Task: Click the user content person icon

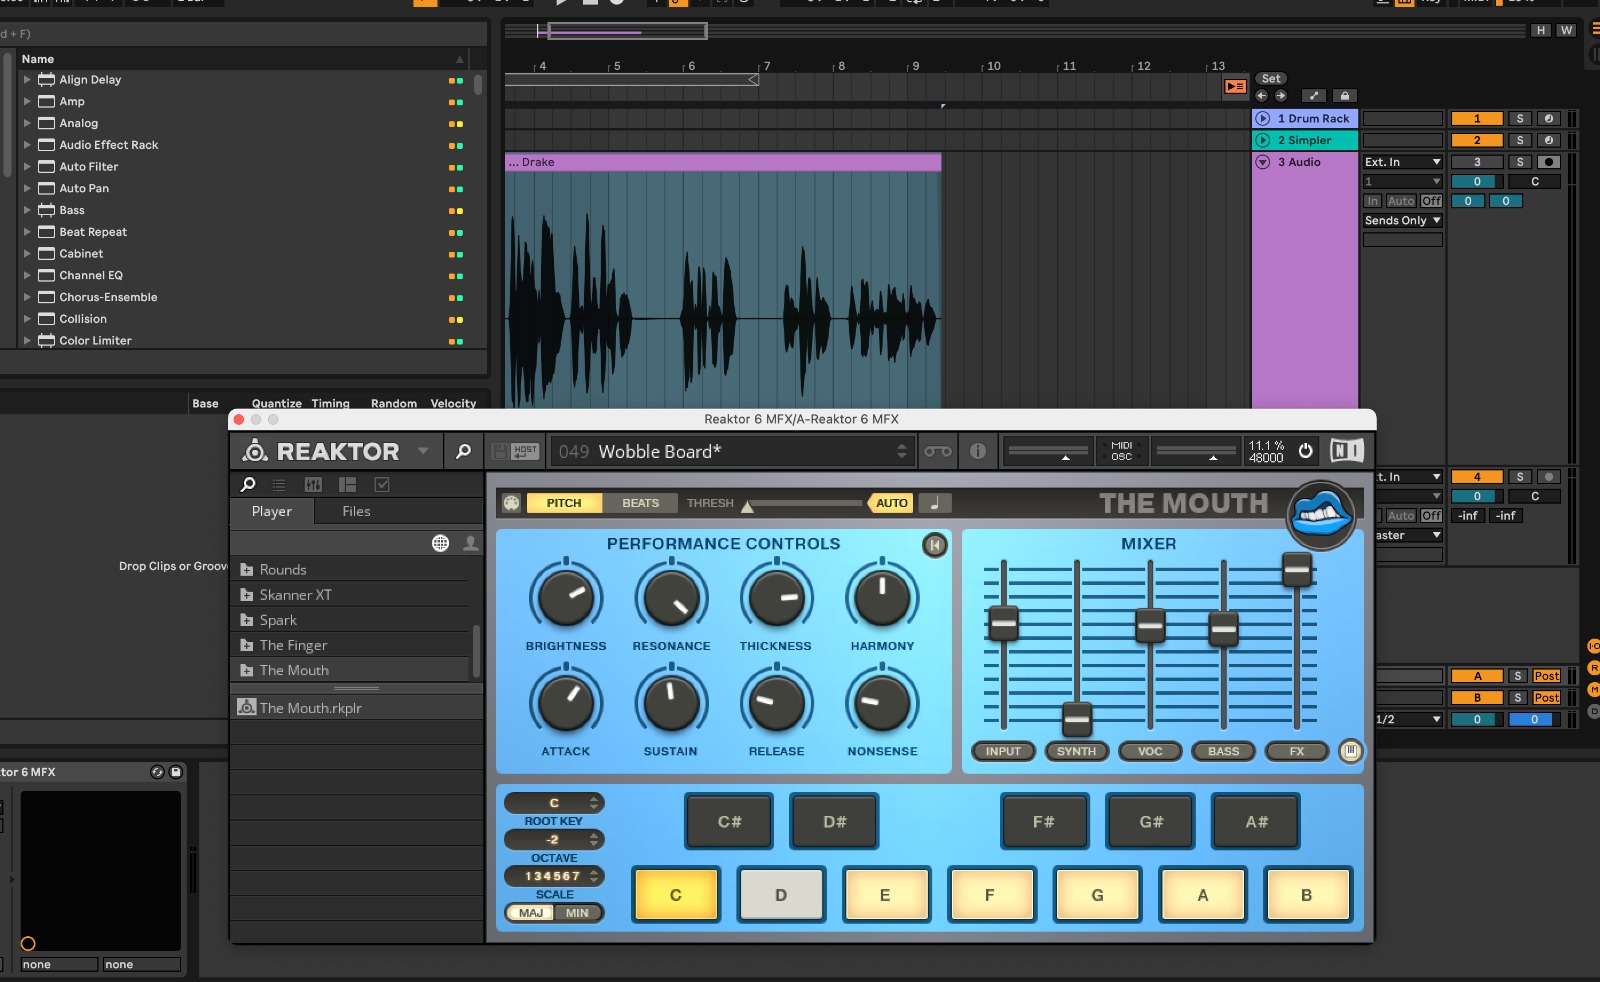Action: pos(470,543)
